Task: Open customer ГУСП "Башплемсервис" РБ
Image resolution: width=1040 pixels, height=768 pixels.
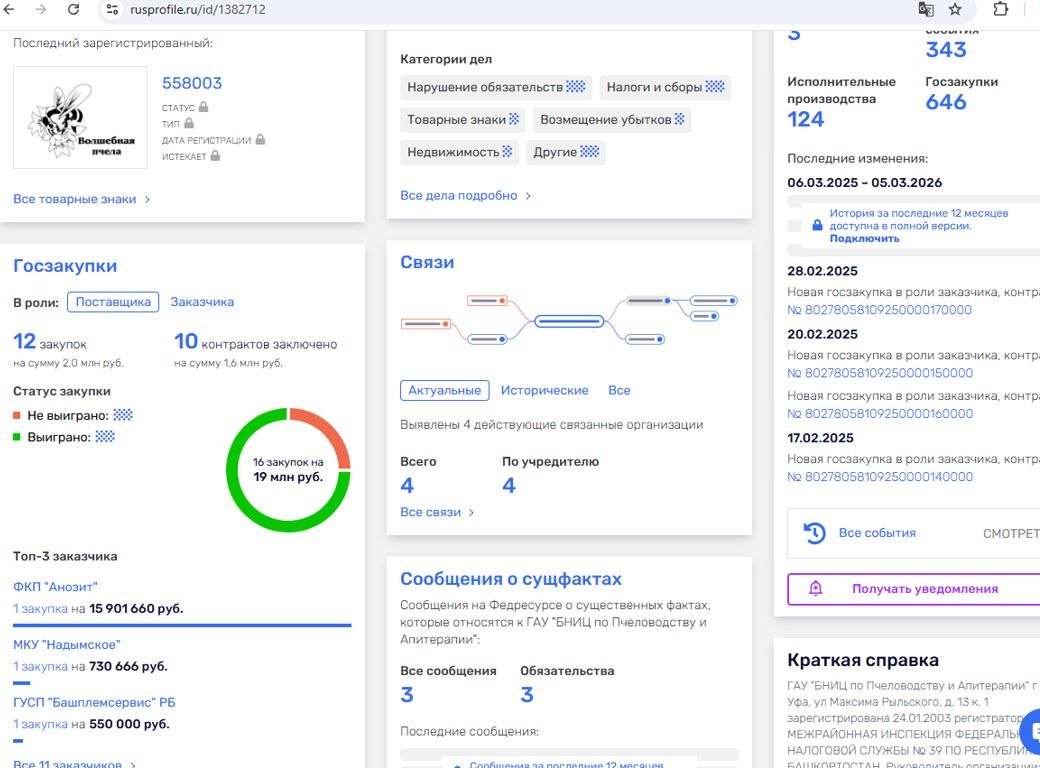Action: point(94,702)
